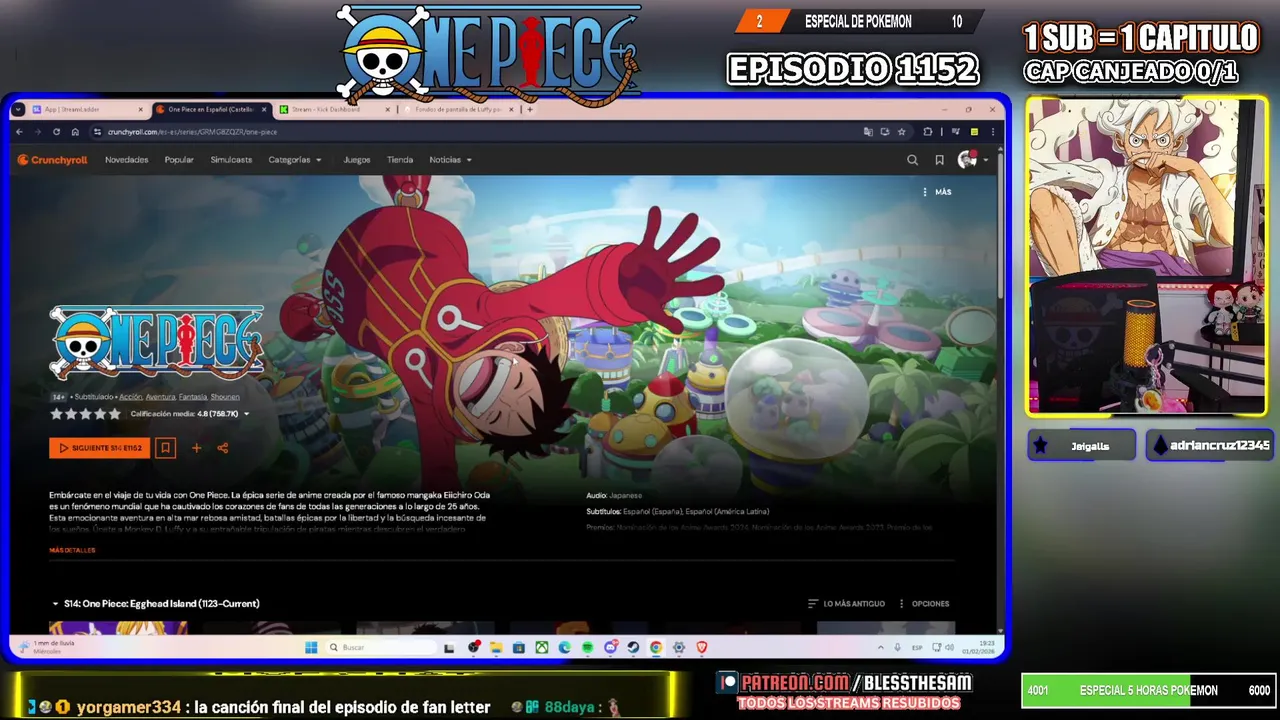Open a new browser tab
1280x720 pixels.
tap(530, 110)
